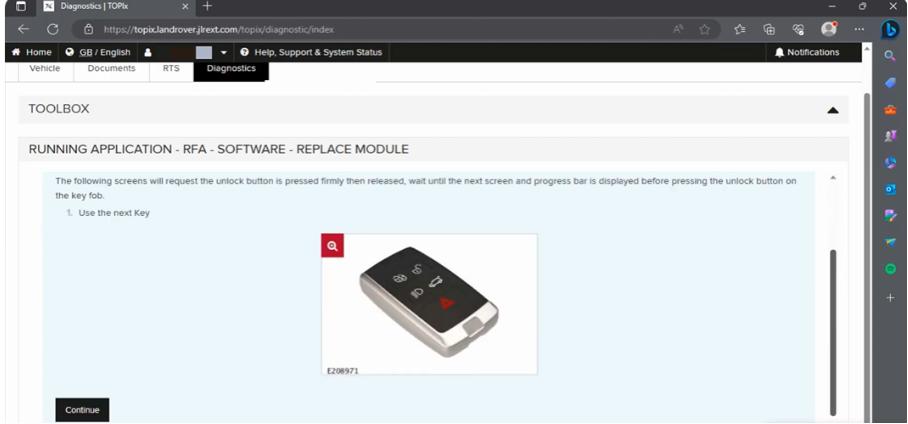Image resolution: width=908 pixels, height=424 pixels.
Task: Click 'Use the next Key' text
Action: tap(114, 213)
